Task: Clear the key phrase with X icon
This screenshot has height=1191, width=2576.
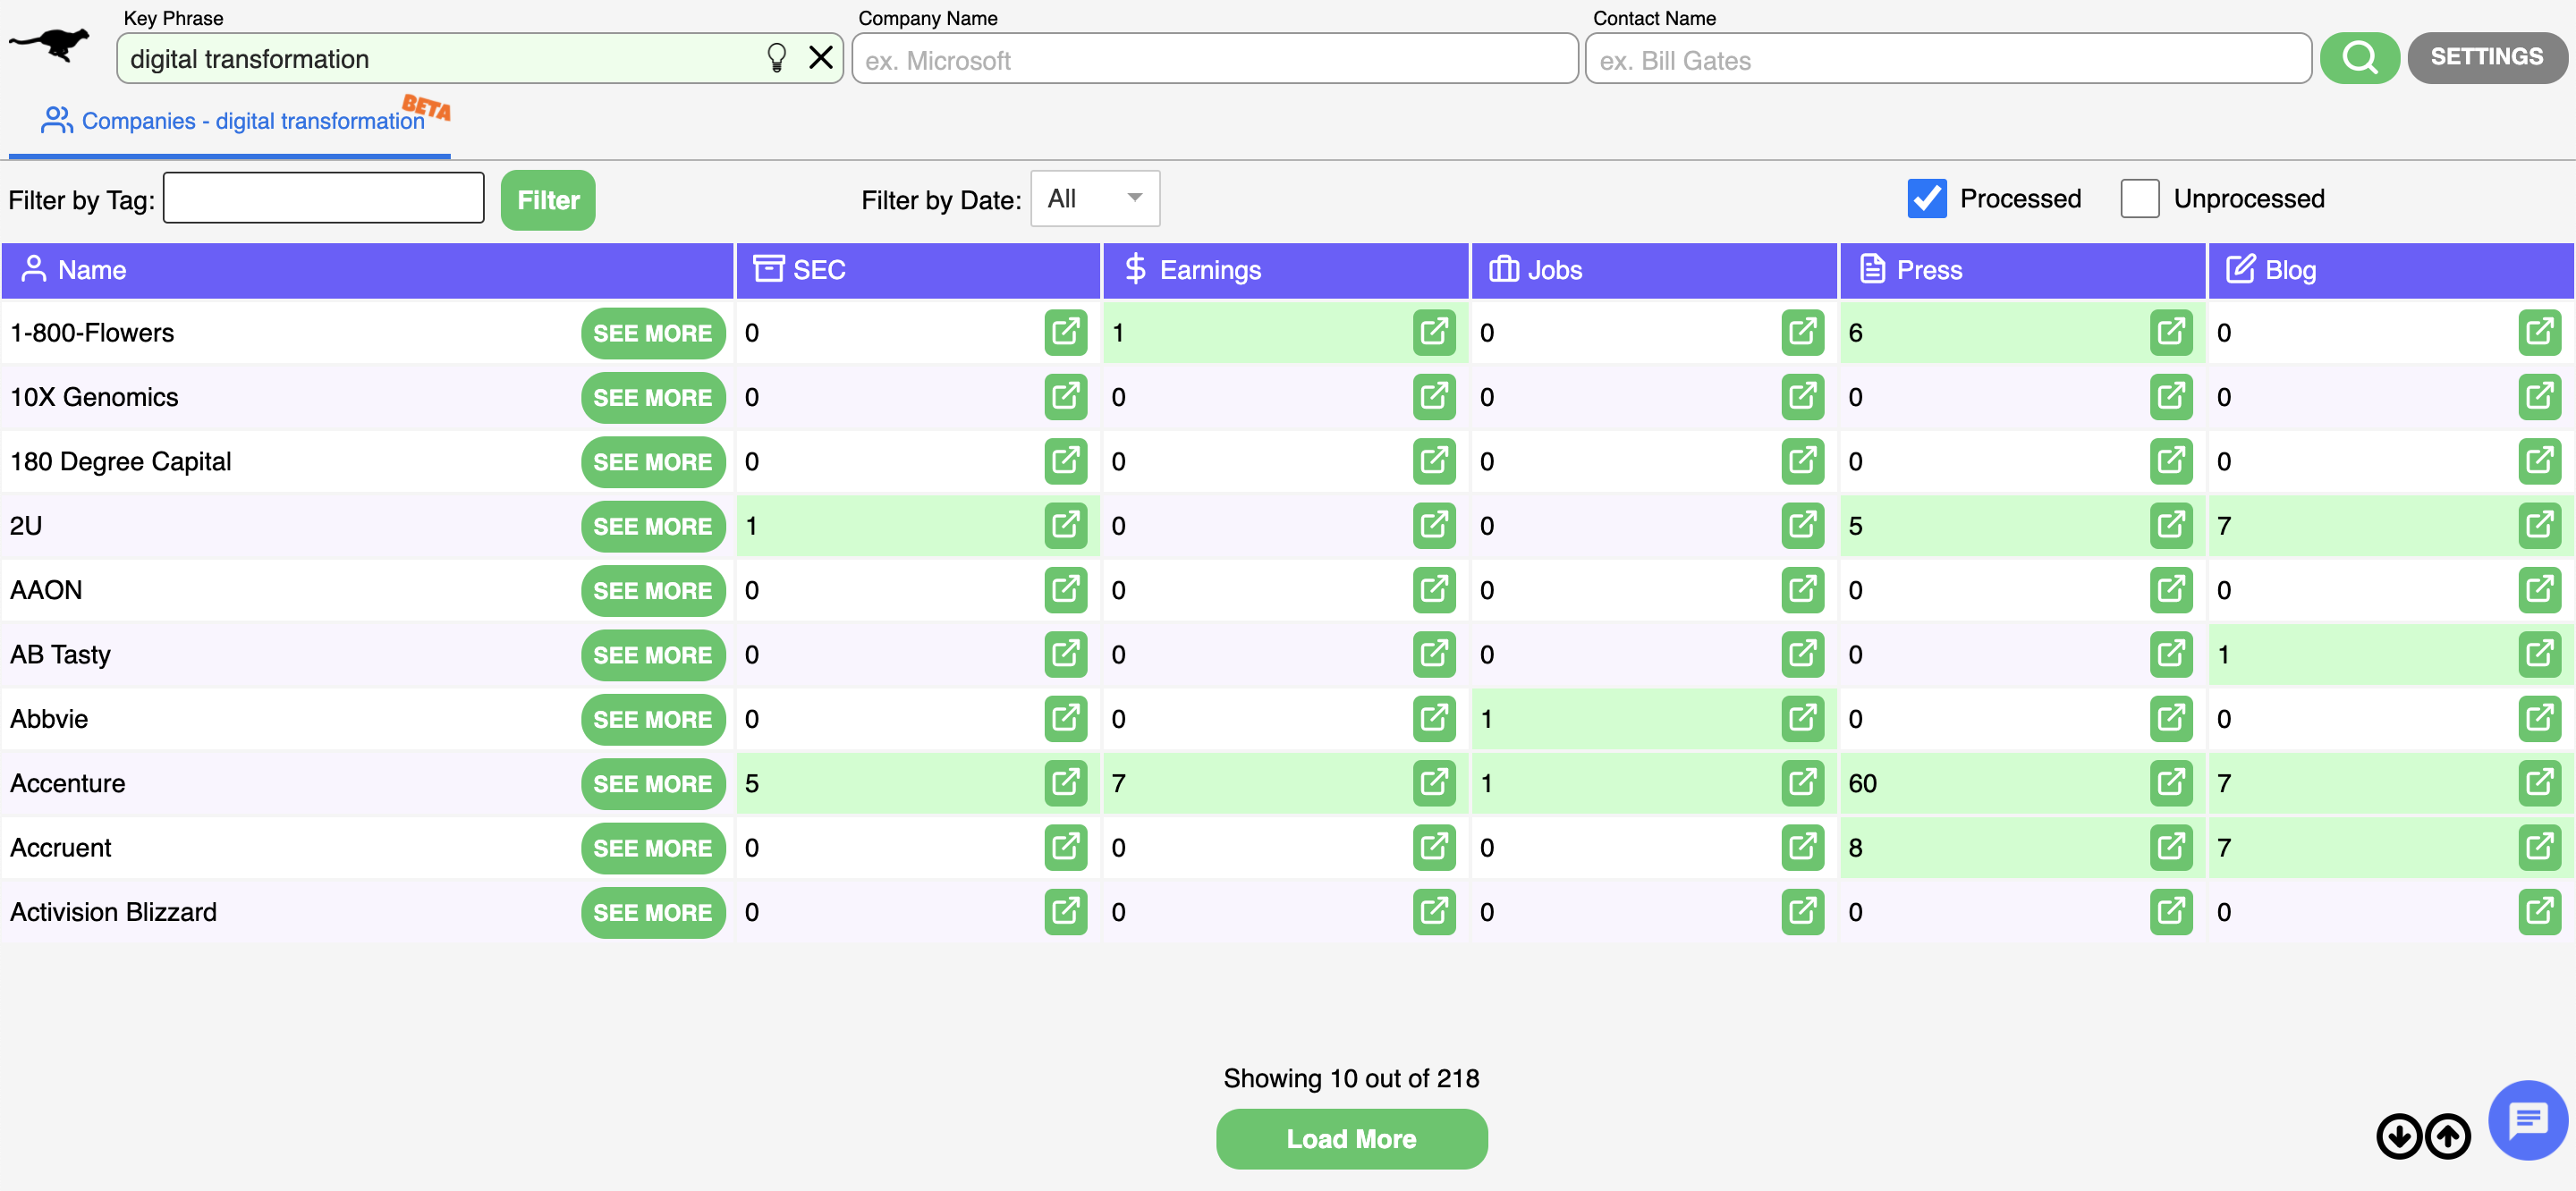Action: pyautogui.click(x=820, y=58)
